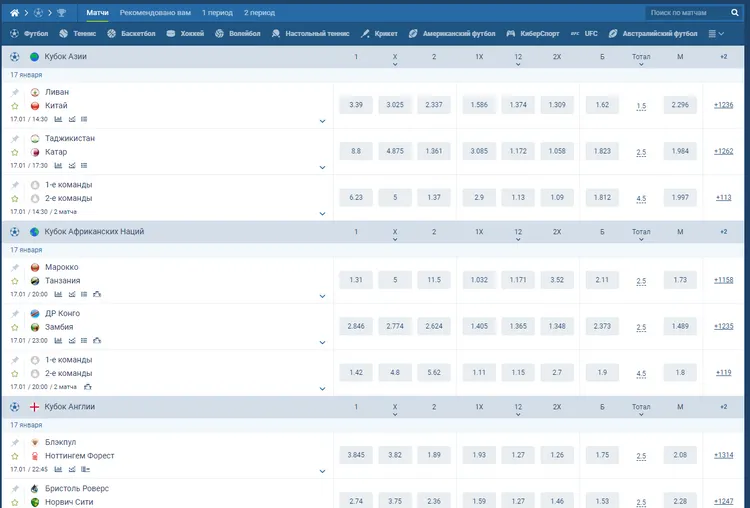Image resolution: width=750 pixels, height=508 pixels.
Task: Pin the Марокко – Танзания match
Action: click(15, 267)
